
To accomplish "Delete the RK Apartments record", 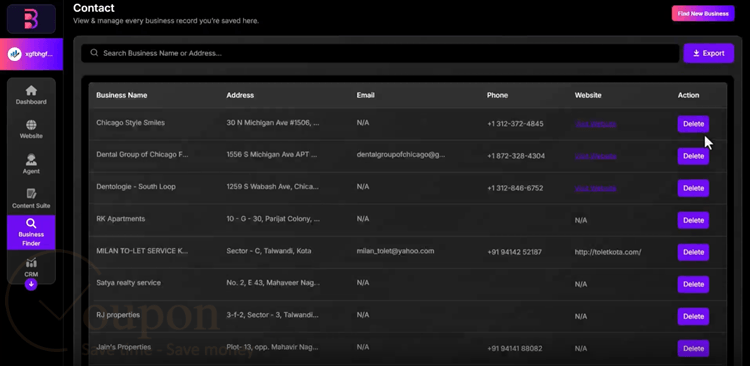I will pos(693,220).
